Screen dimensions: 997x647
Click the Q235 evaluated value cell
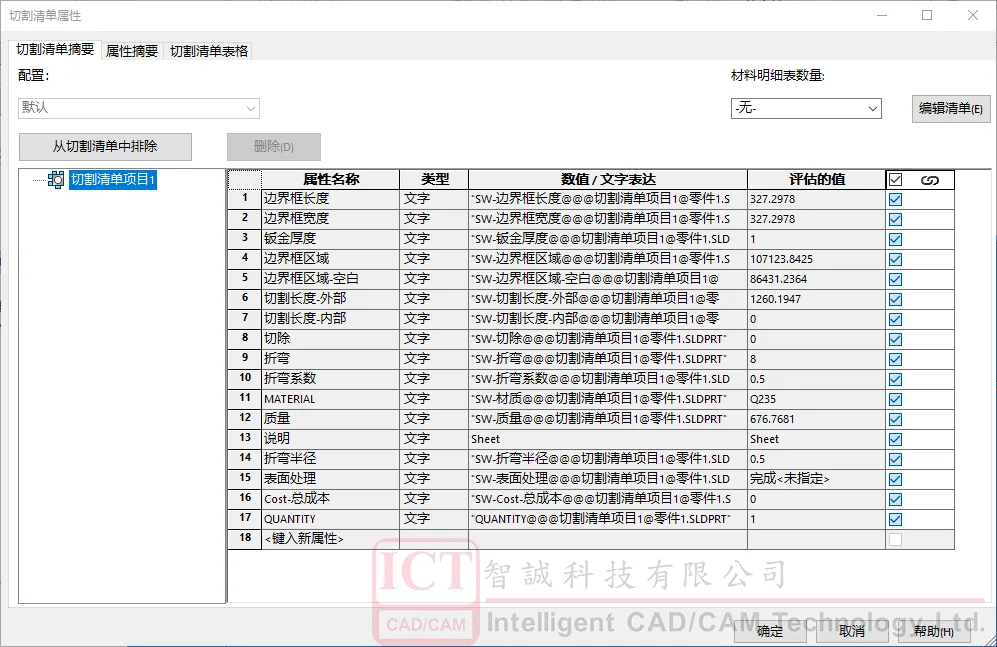tap(816, 399)
